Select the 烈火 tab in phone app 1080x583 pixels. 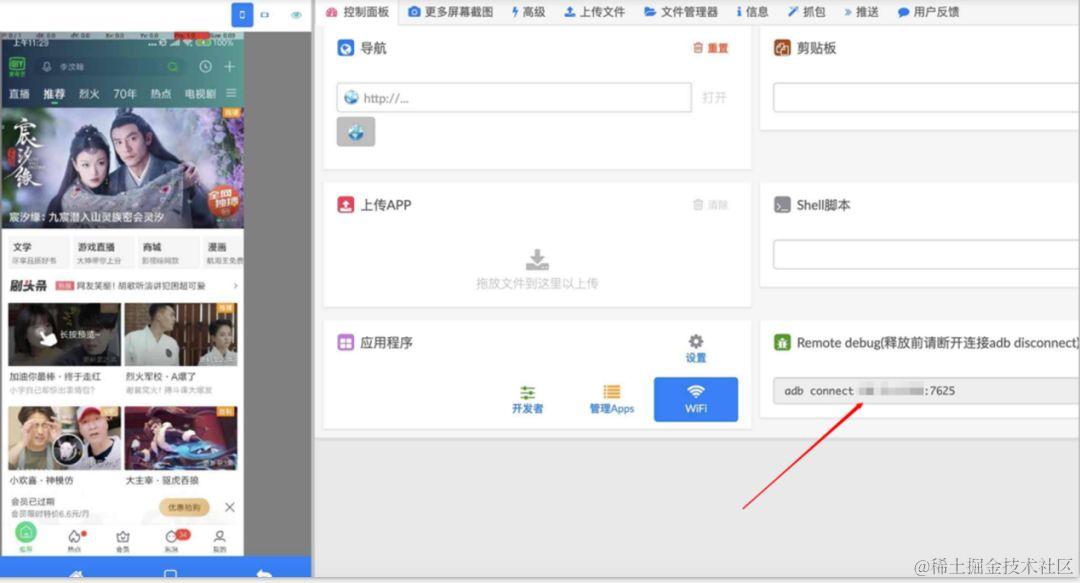89,93
